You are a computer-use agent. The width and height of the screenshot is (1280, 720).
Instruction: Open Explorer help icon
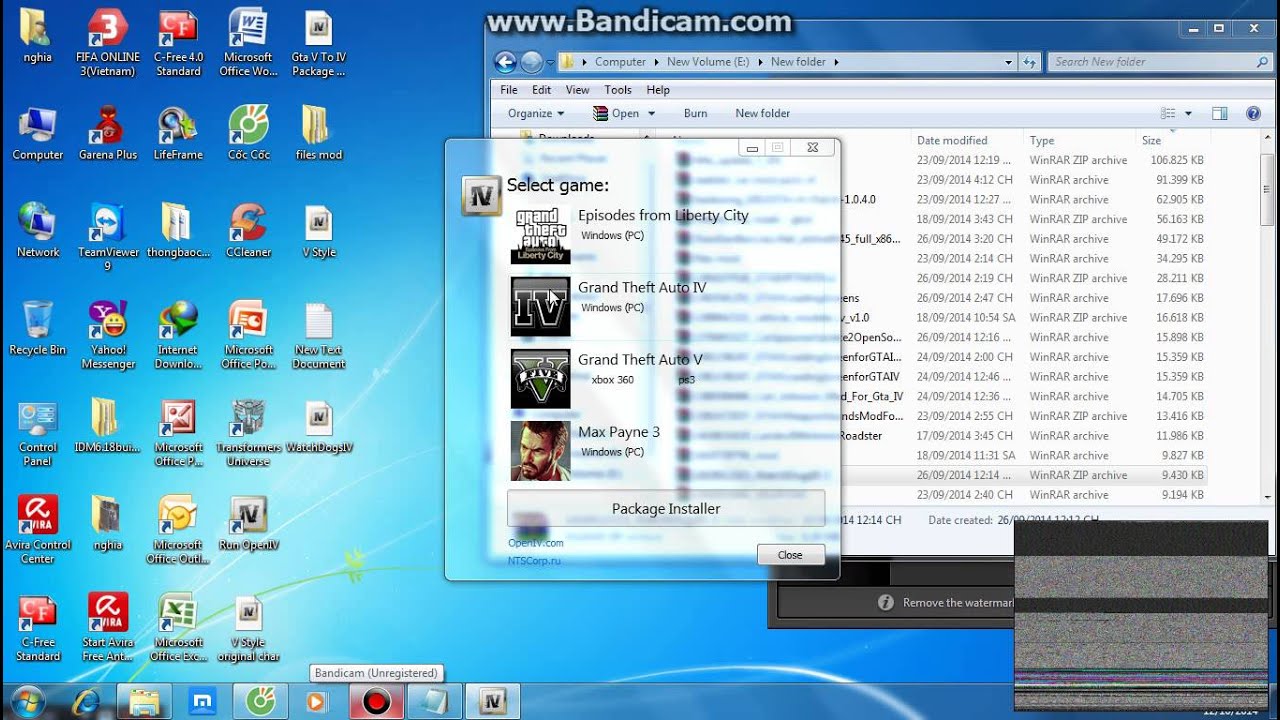tap(1253, 114)
